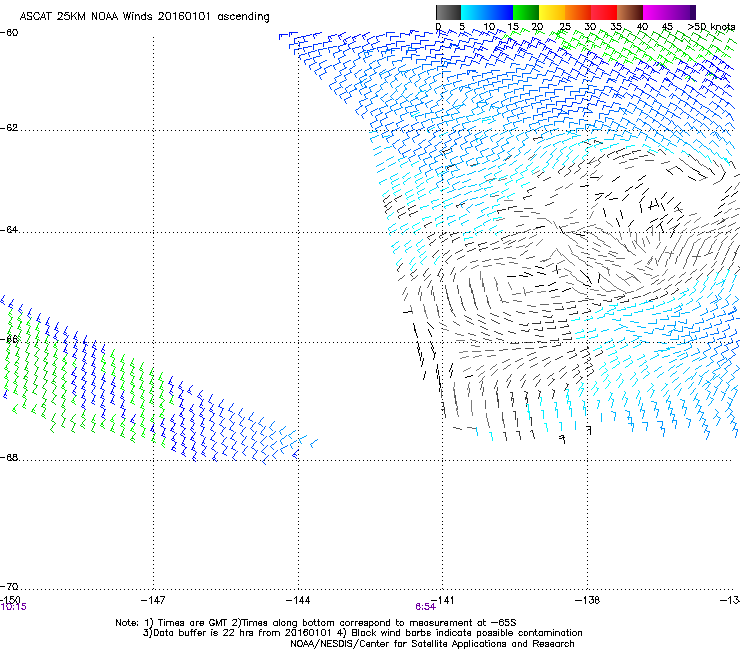This screenshot has width=740, height=650.
Task: Click the '-138' longitude axis label
Action: click(x=588, y=600)
